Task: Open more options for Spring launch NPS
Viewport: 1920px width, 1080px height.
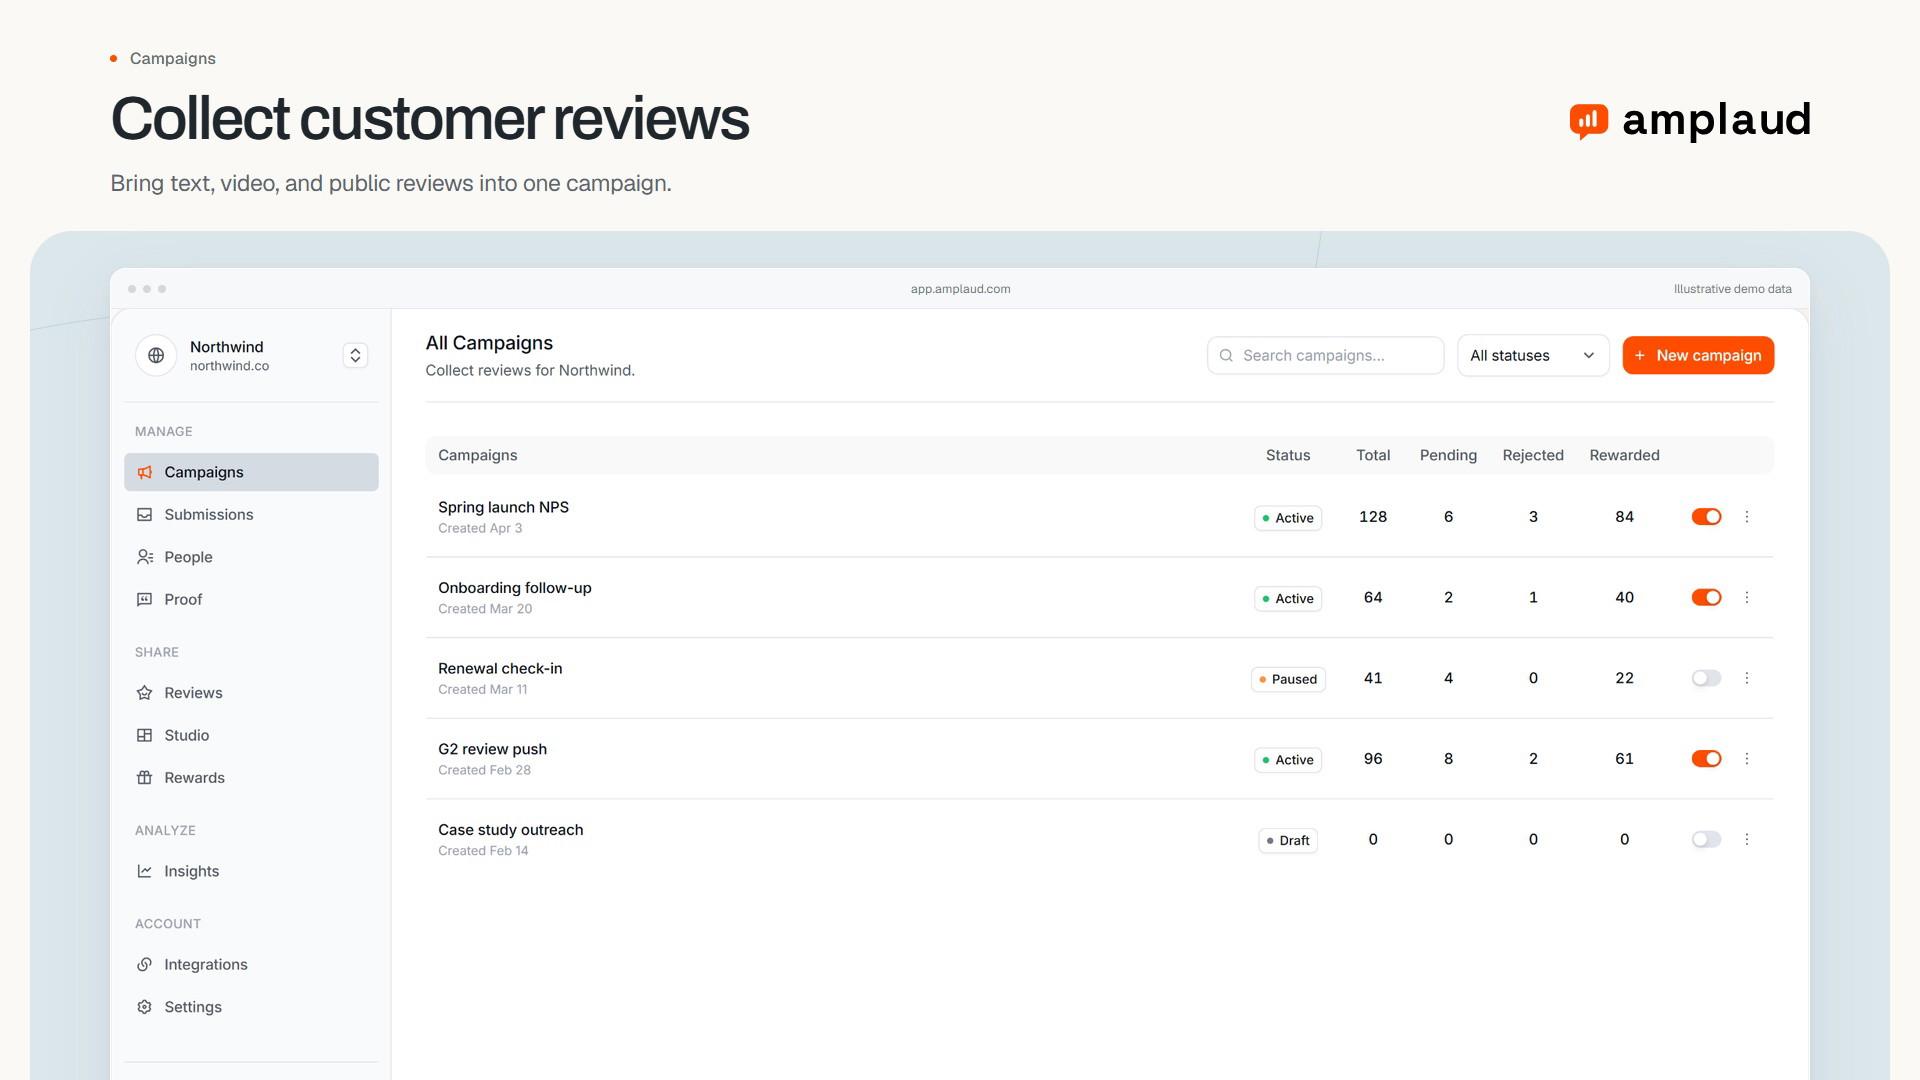Action: [1747, 517]
